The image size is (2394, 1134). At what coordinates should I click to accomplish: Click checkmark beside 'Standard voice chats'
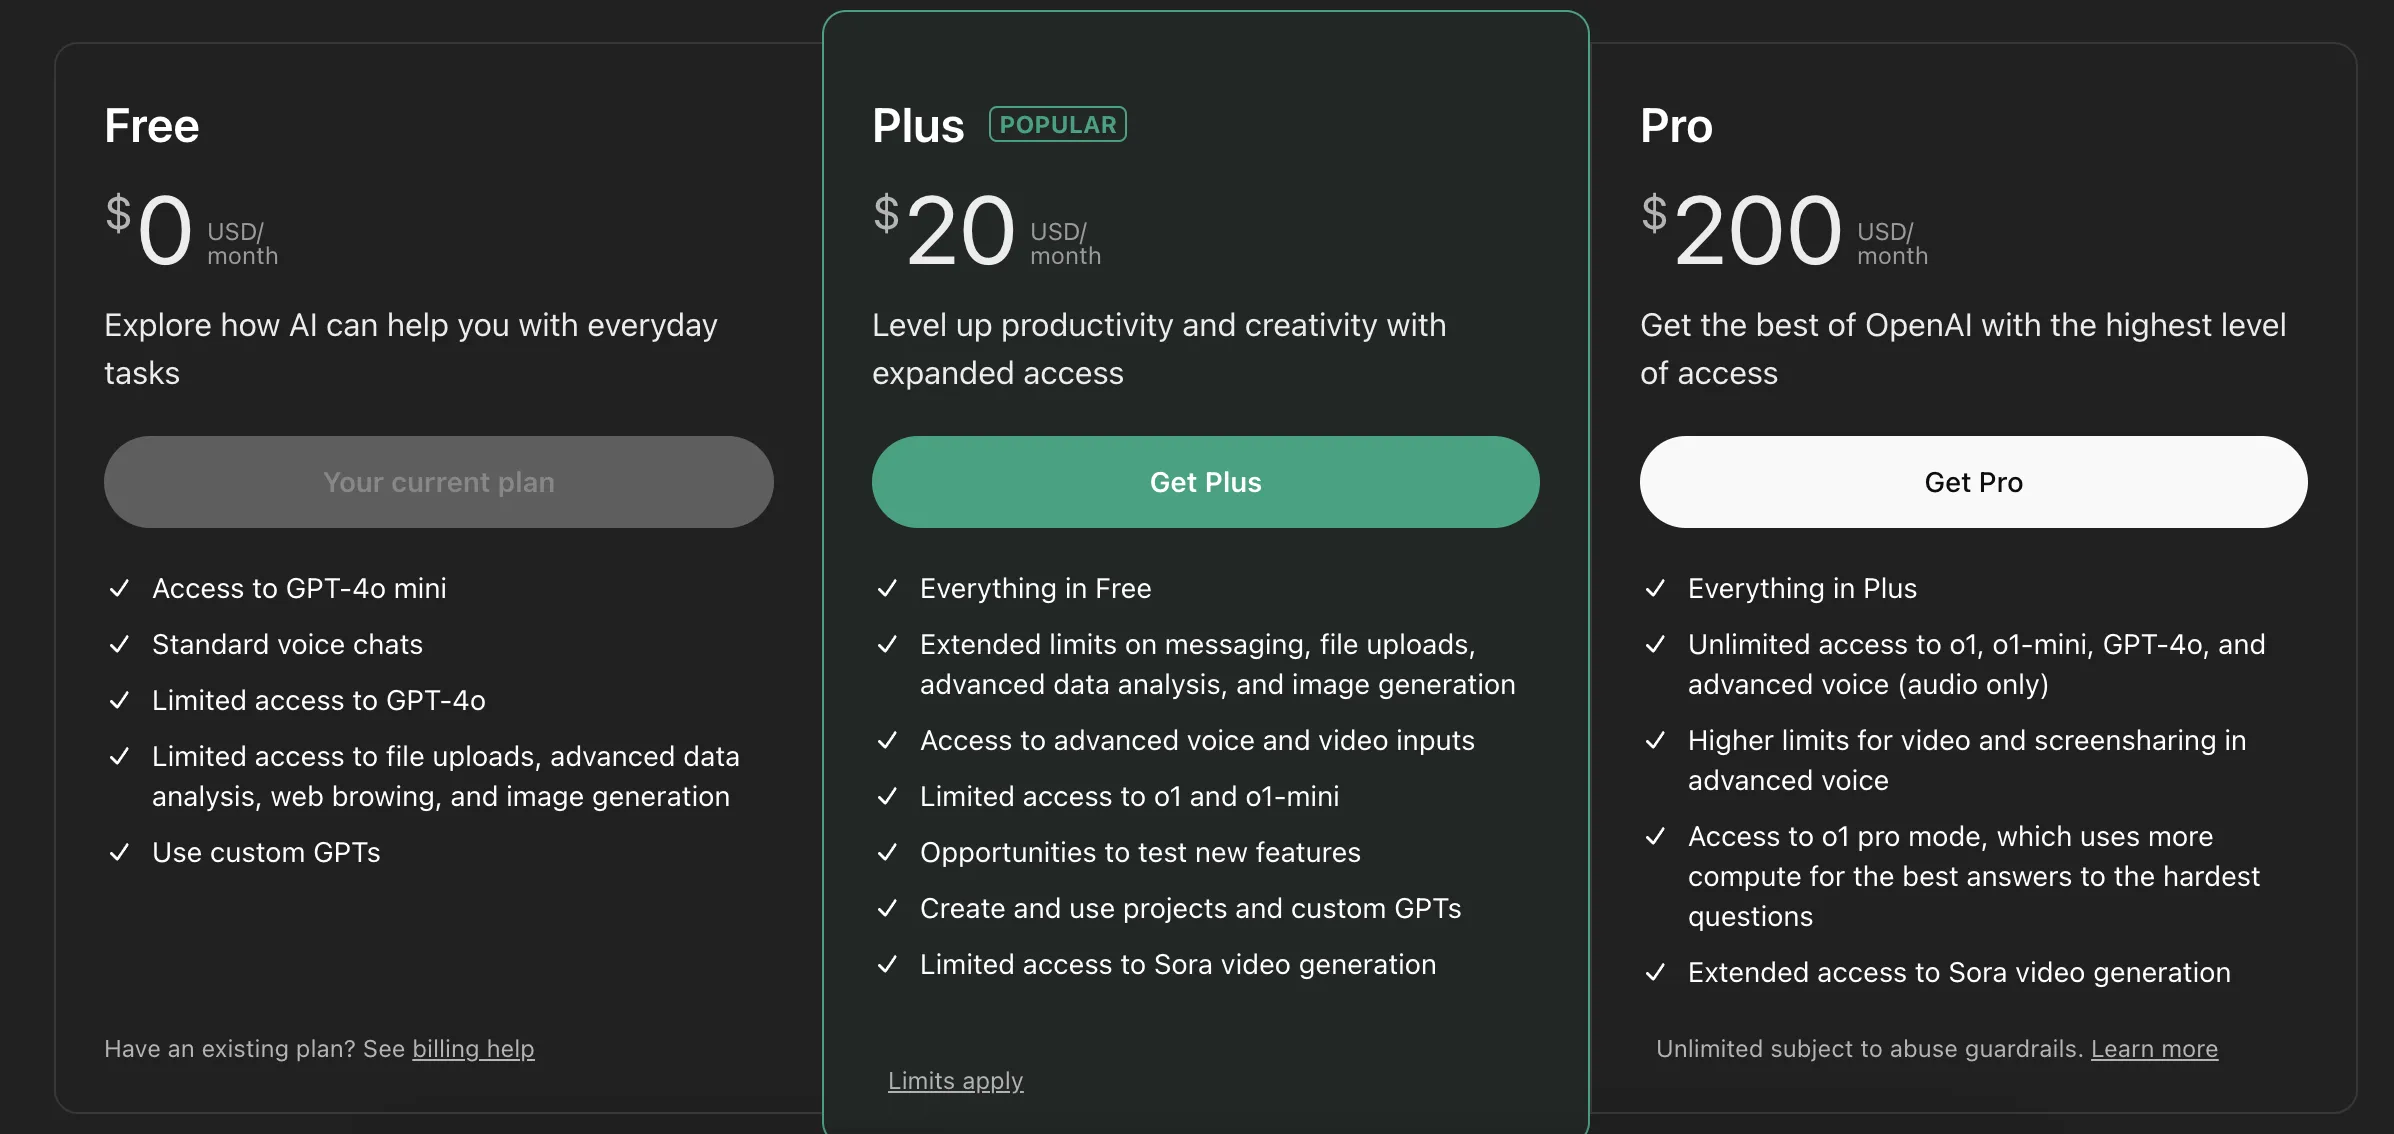pos(119,644)
